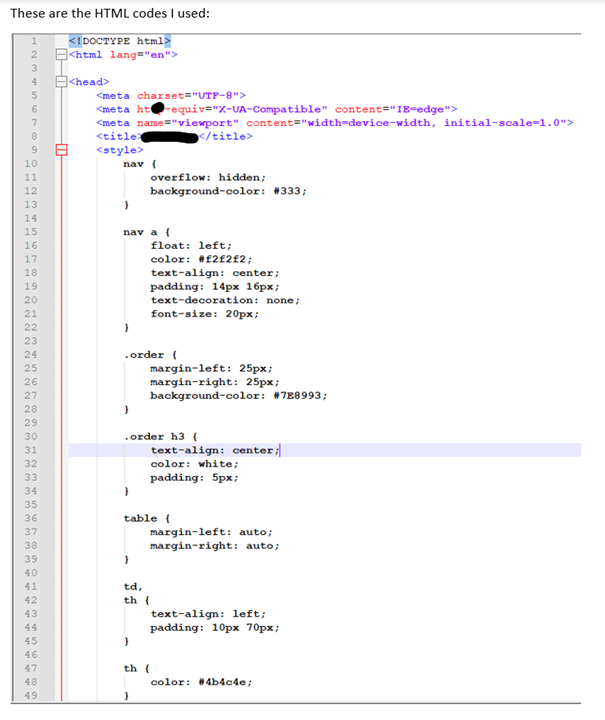This screenshot has width=605, height=720.
Task: Click the .order selector on line 24
Action: click(x=150, y=355)
